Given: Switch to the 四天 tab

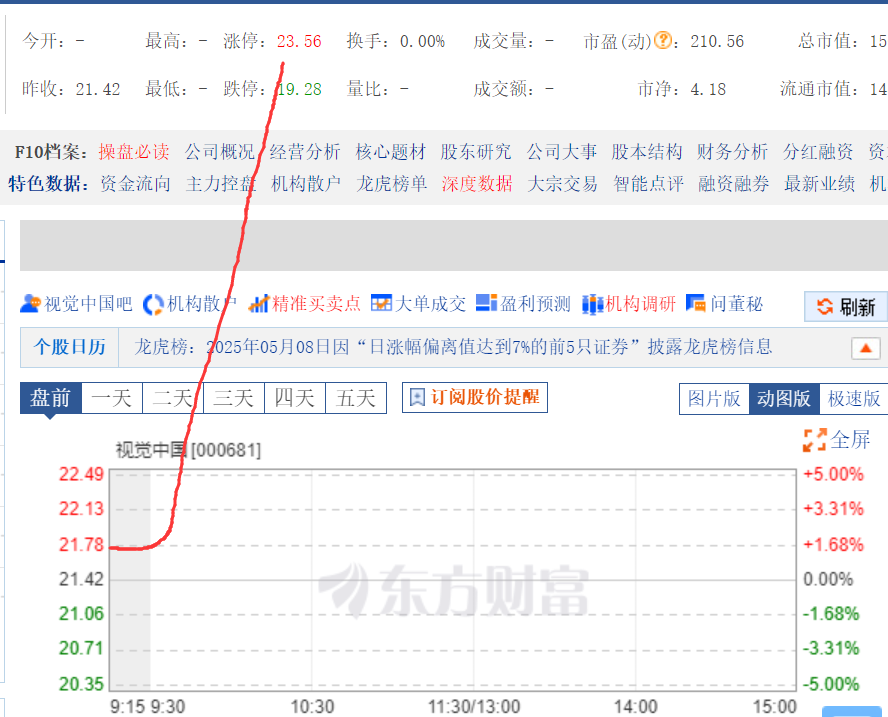Looking at the screenshot, I should coord(294,398).
